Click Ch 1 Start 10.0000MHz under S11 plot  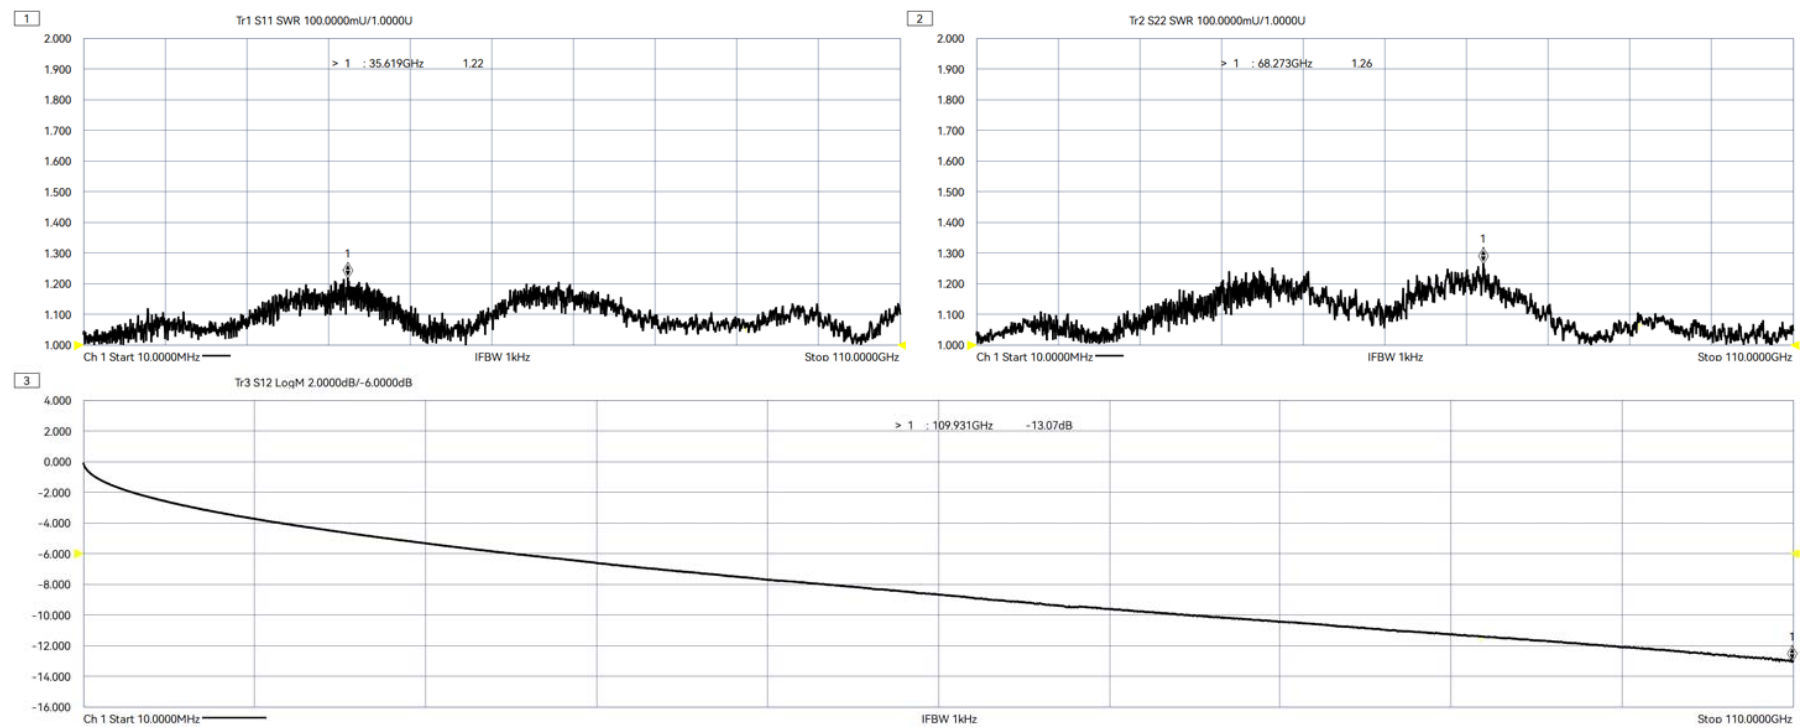coord(141,356)
